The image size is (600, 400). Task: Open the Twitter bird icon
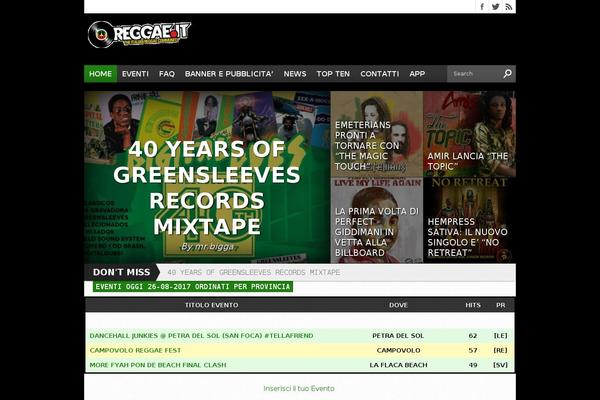tap(496, 7)
